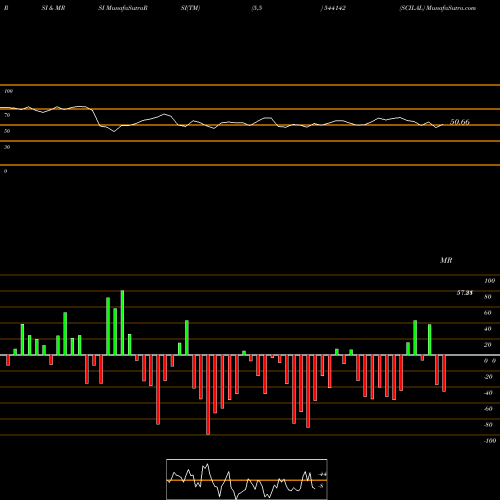Click the '(SCILAL) MunafaSutra.com' label
The height and width of the screenshot is (500, 500).
437,8
